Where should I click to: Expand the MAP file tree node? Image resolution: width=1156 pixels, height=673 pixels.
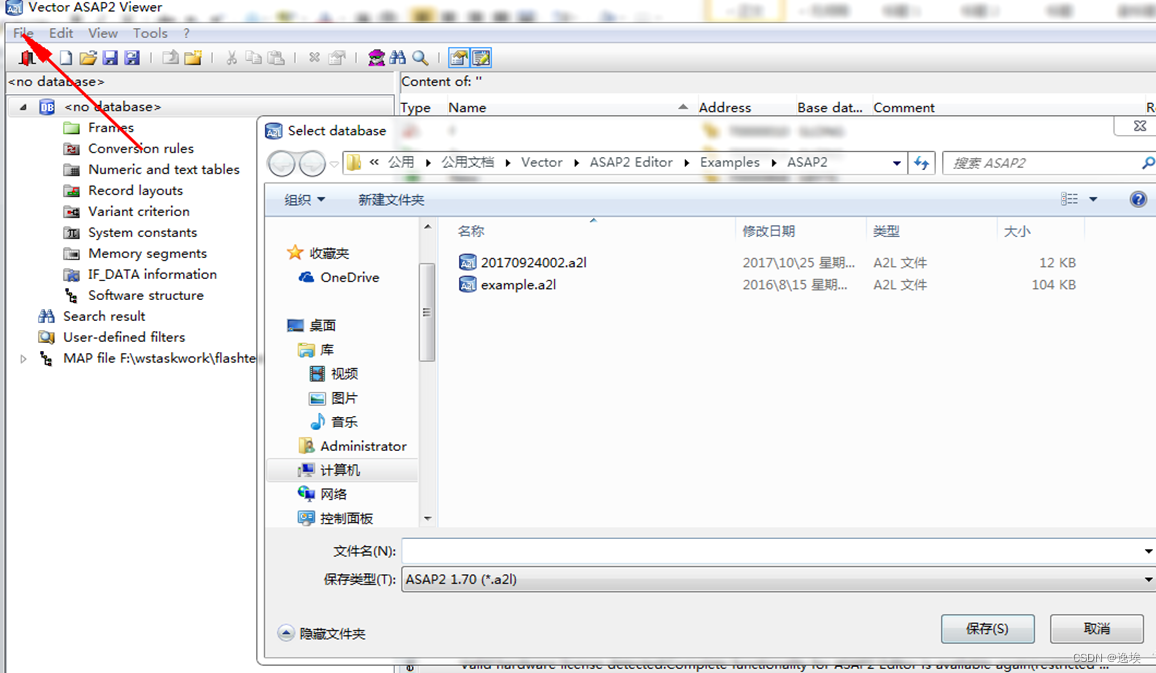point(23,359)
